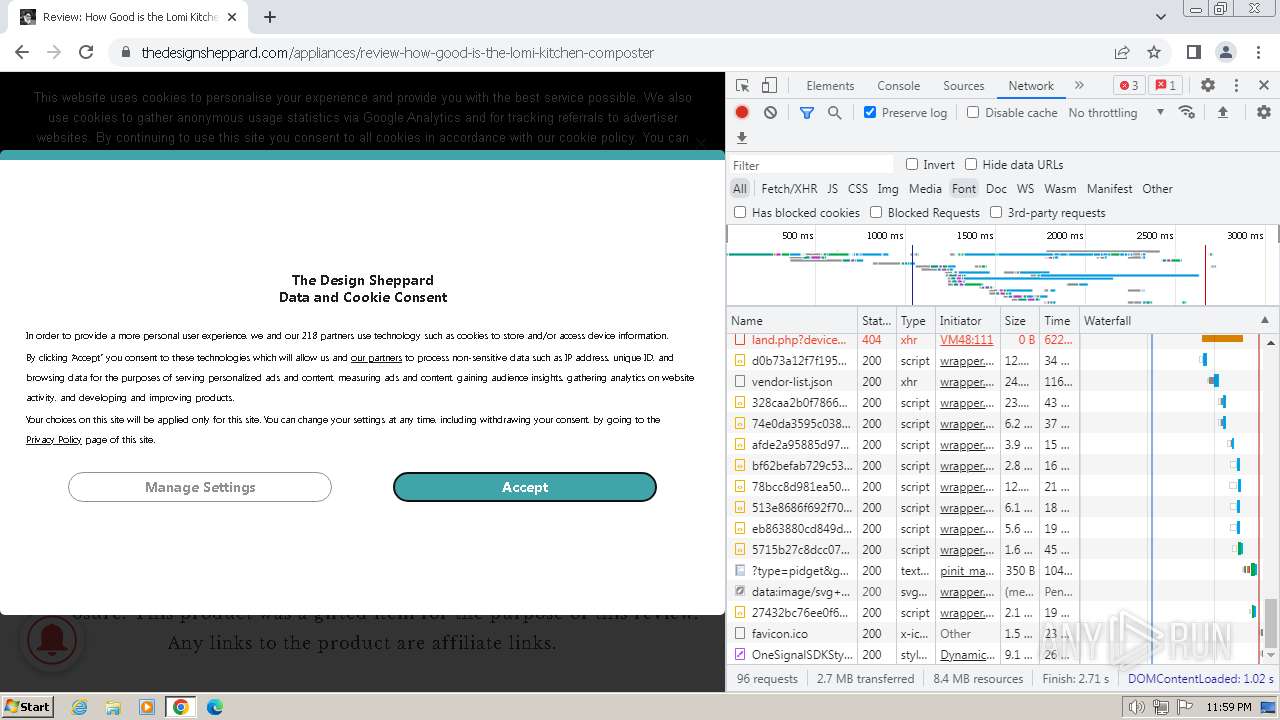This screenshot has height=720, width=1280.
Task: Filter requests by CSS type
Action: tap(858, 189)
